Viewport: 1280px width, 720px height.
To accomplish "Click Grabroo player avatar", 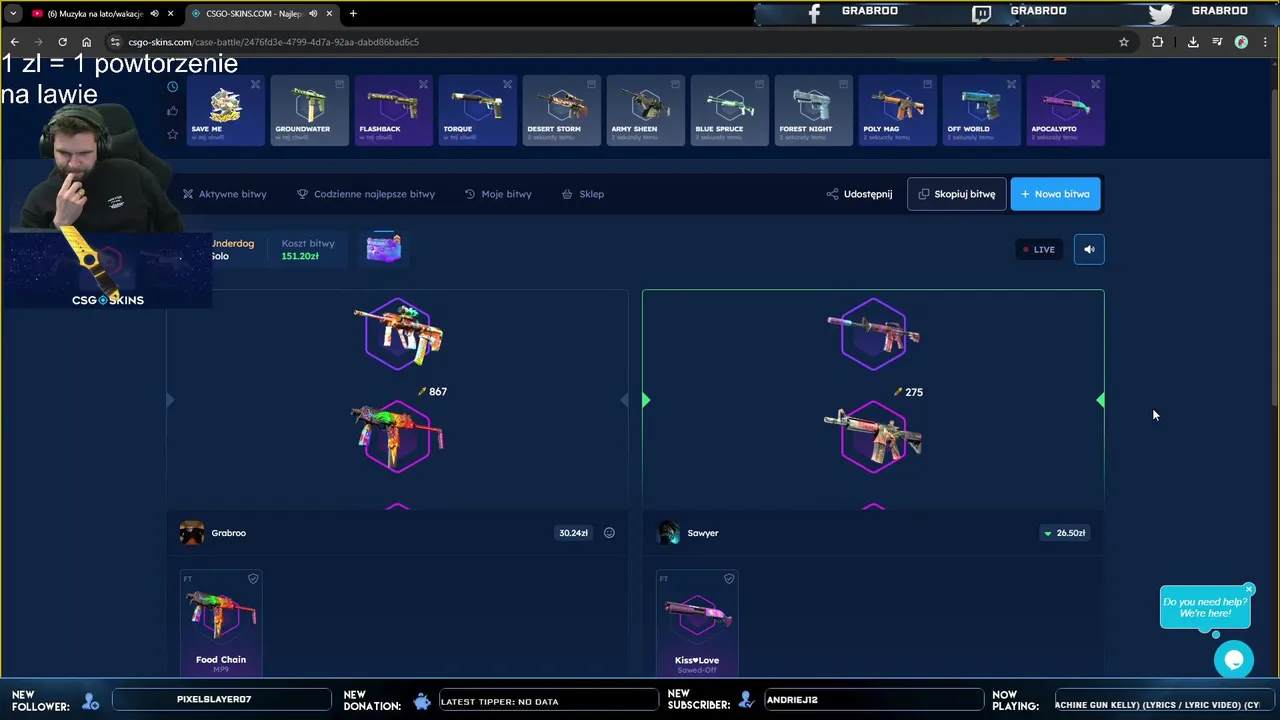I will [192, 533].
